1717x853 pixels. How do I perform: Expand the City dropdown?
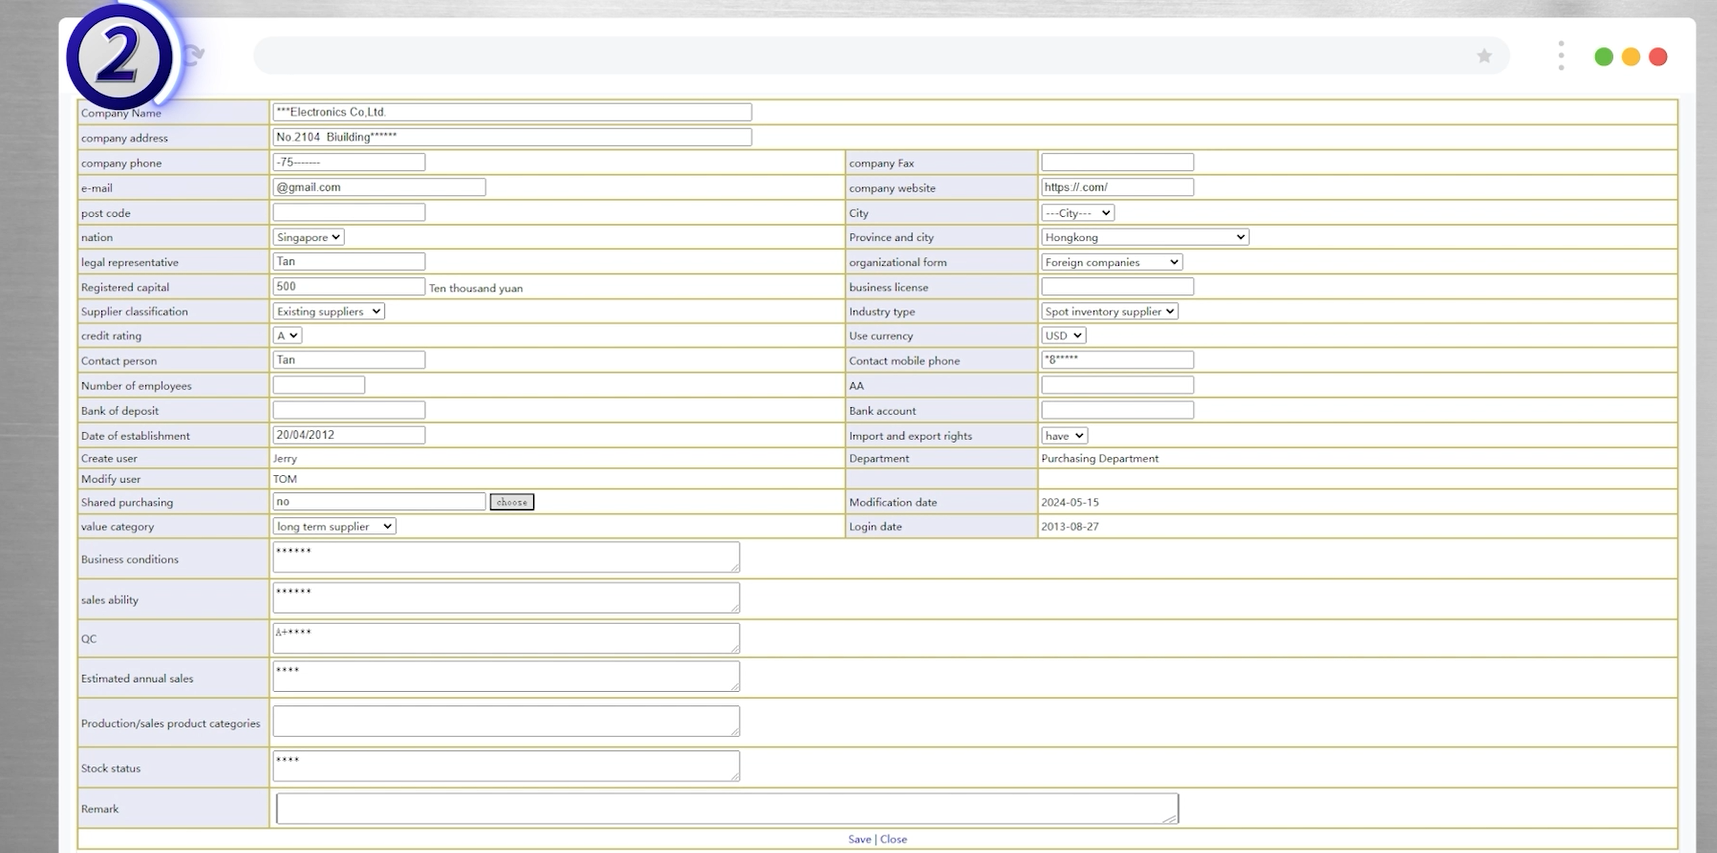[1077, 213]
